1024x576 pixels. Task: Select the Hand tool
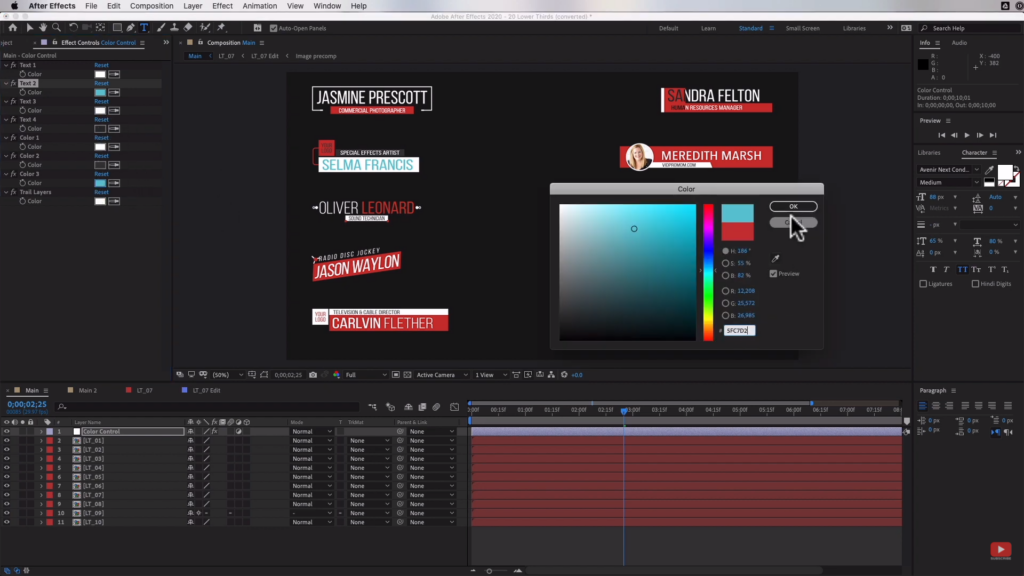tap(43, 28)
